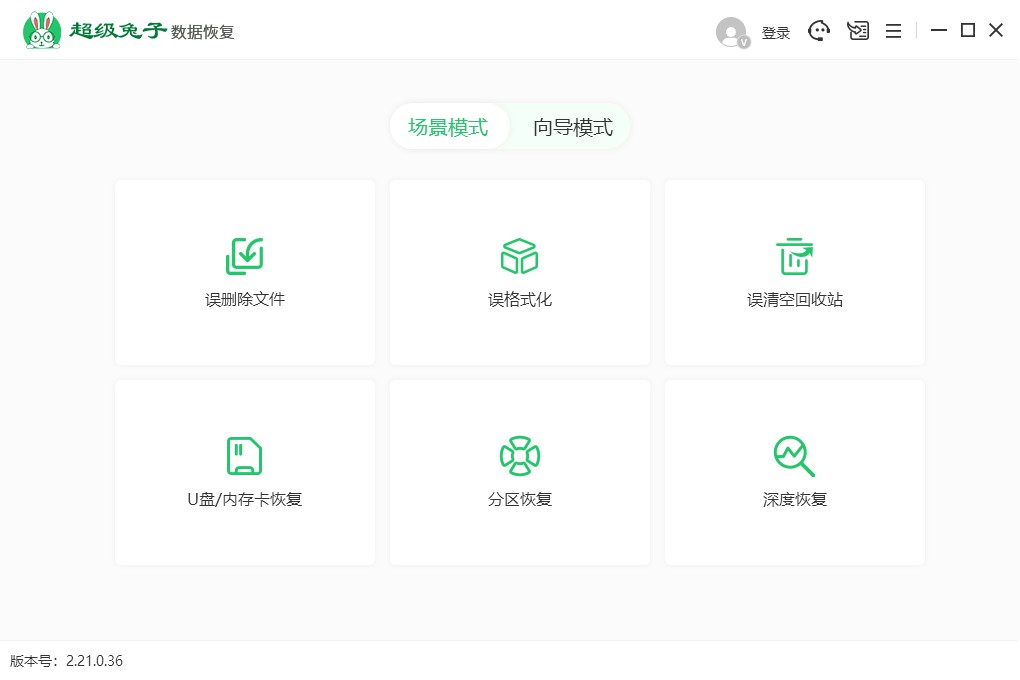Click the V badge on avatar
The image size is (1020, 680).
pos(743,42)
